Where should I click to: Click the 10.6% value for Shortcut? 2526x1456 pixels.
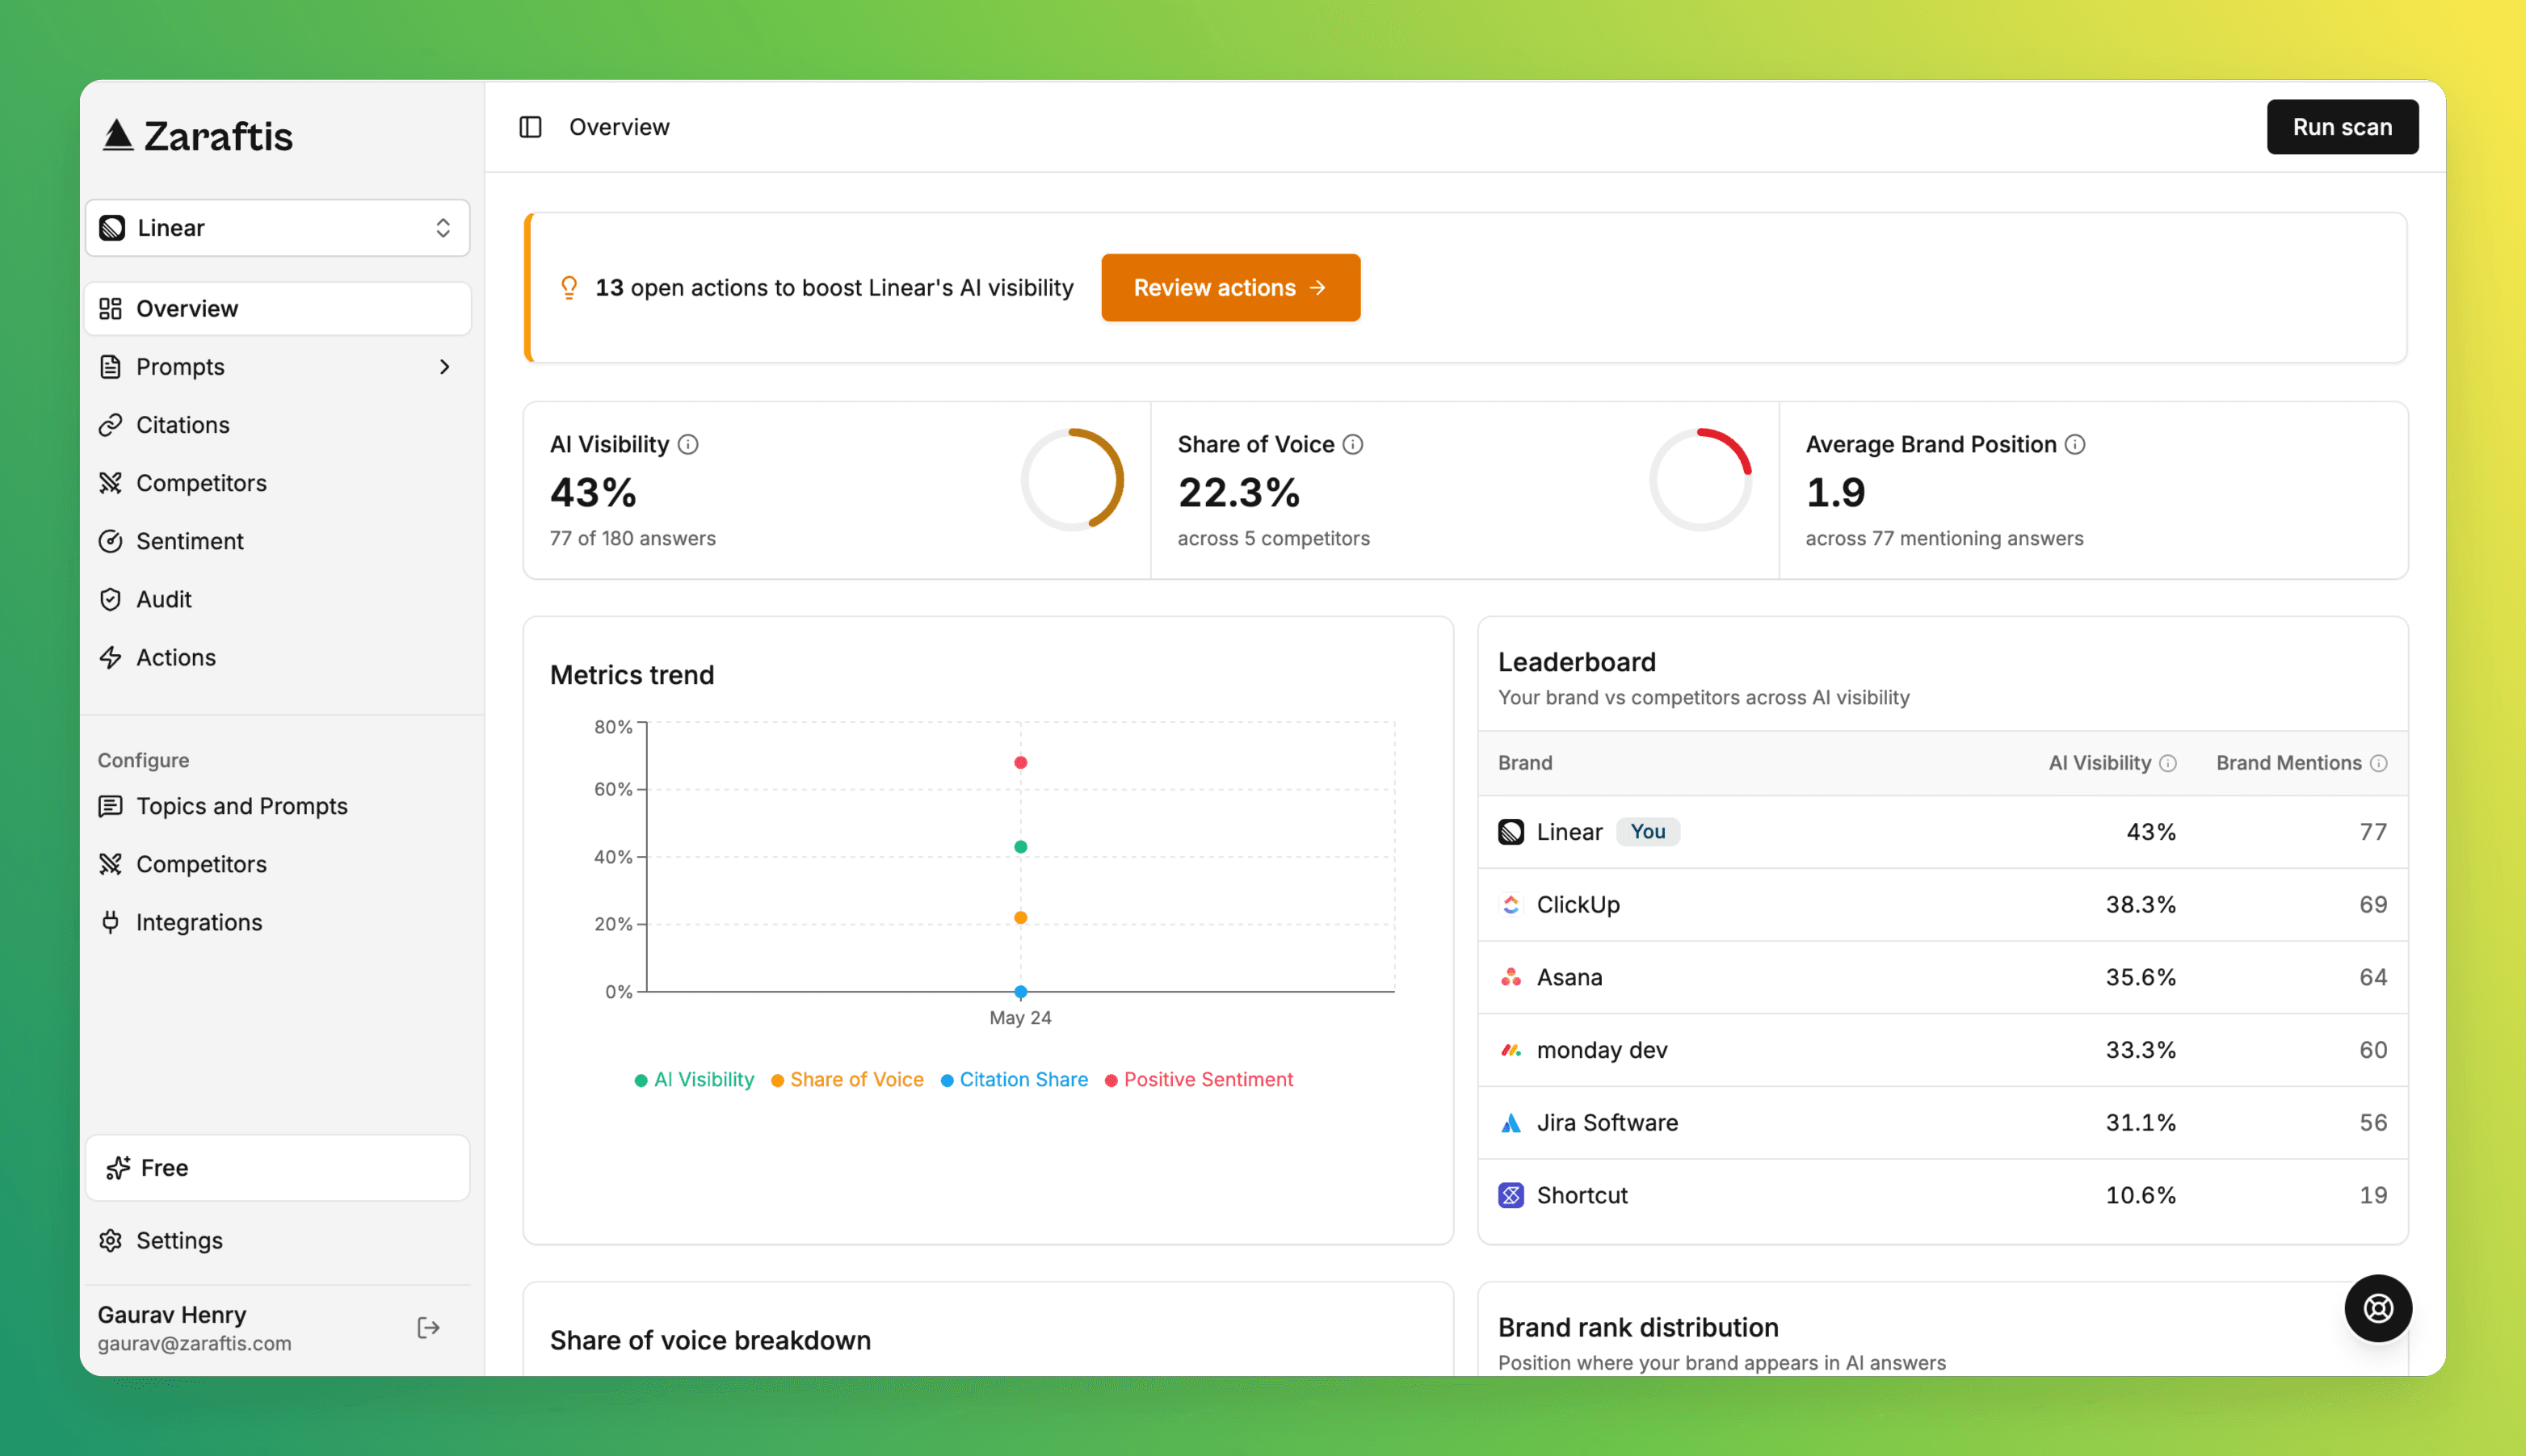point(2140,1196)
